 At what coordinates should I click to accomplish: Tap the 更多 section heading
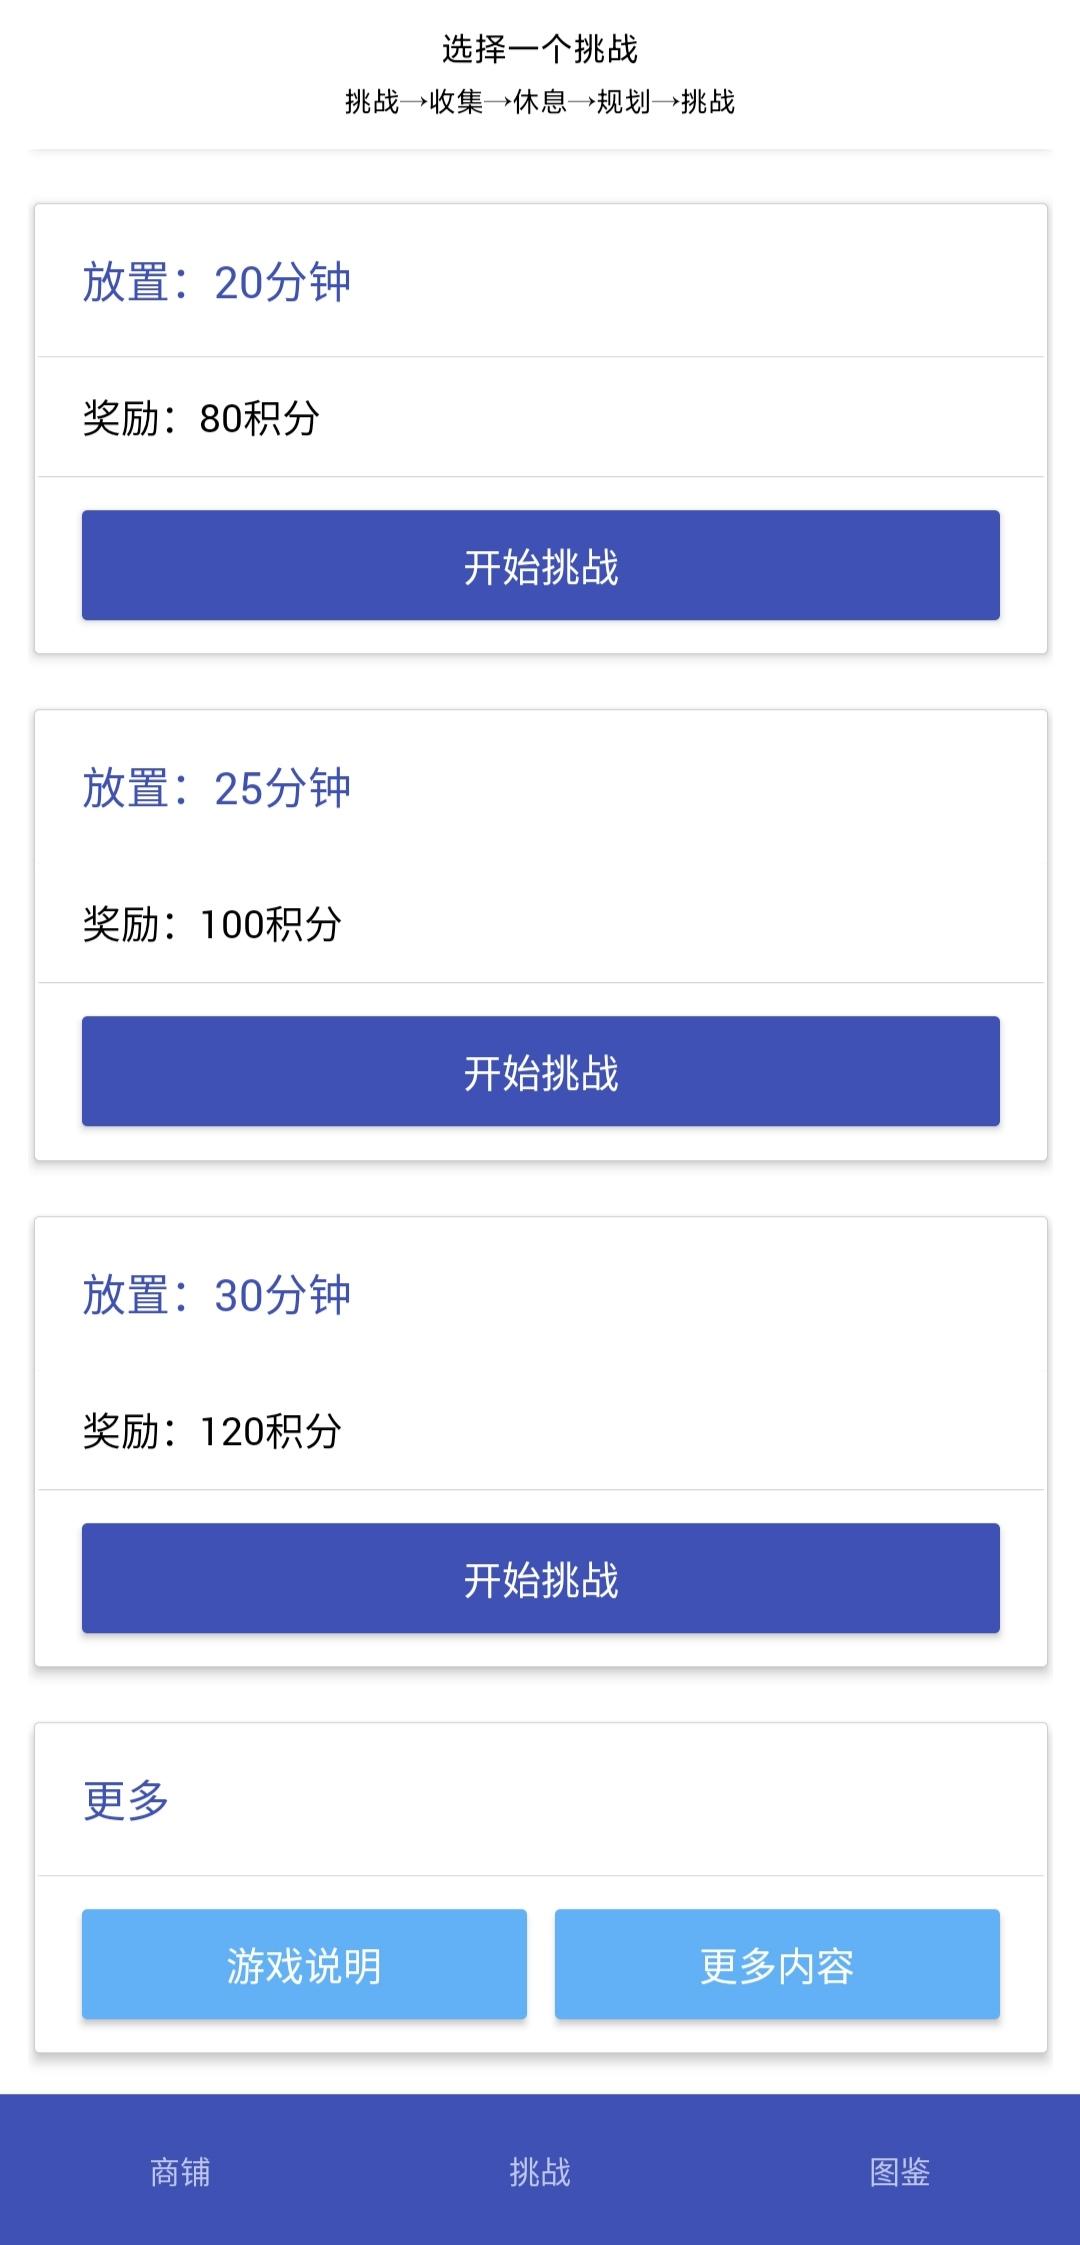pos(126,1800)
